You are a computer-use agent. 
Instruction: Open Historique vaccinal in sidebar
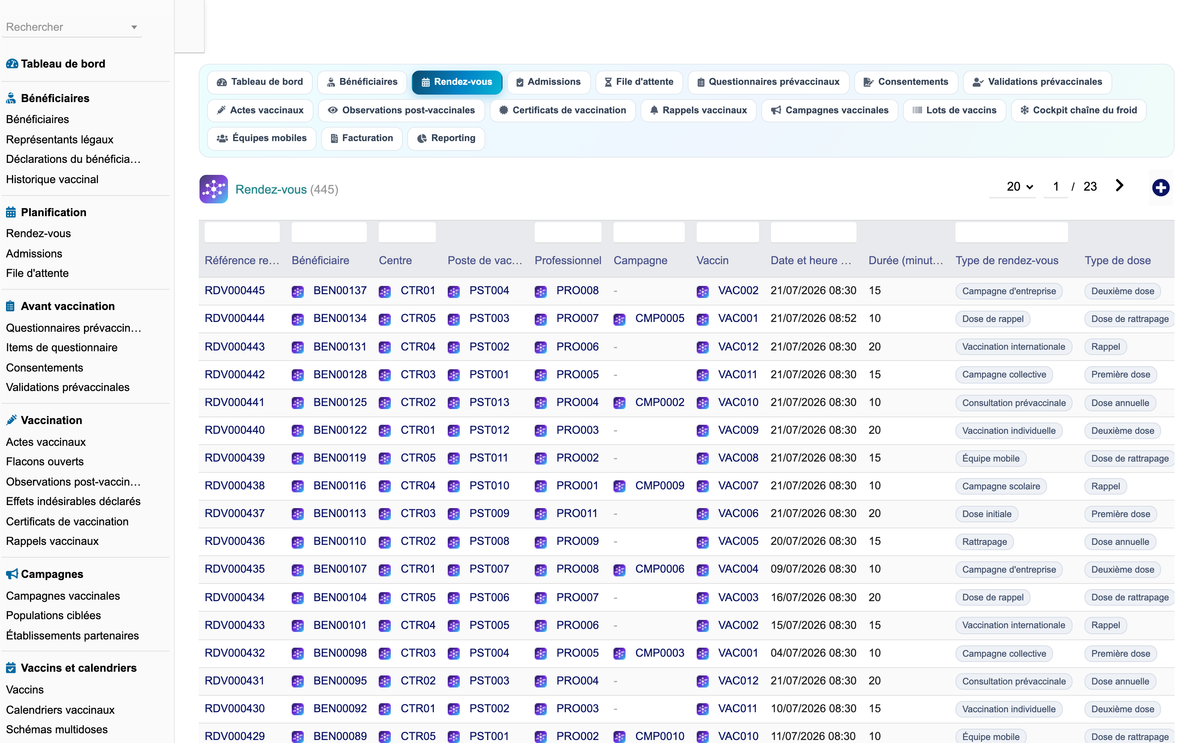click(x=52, y=180)
